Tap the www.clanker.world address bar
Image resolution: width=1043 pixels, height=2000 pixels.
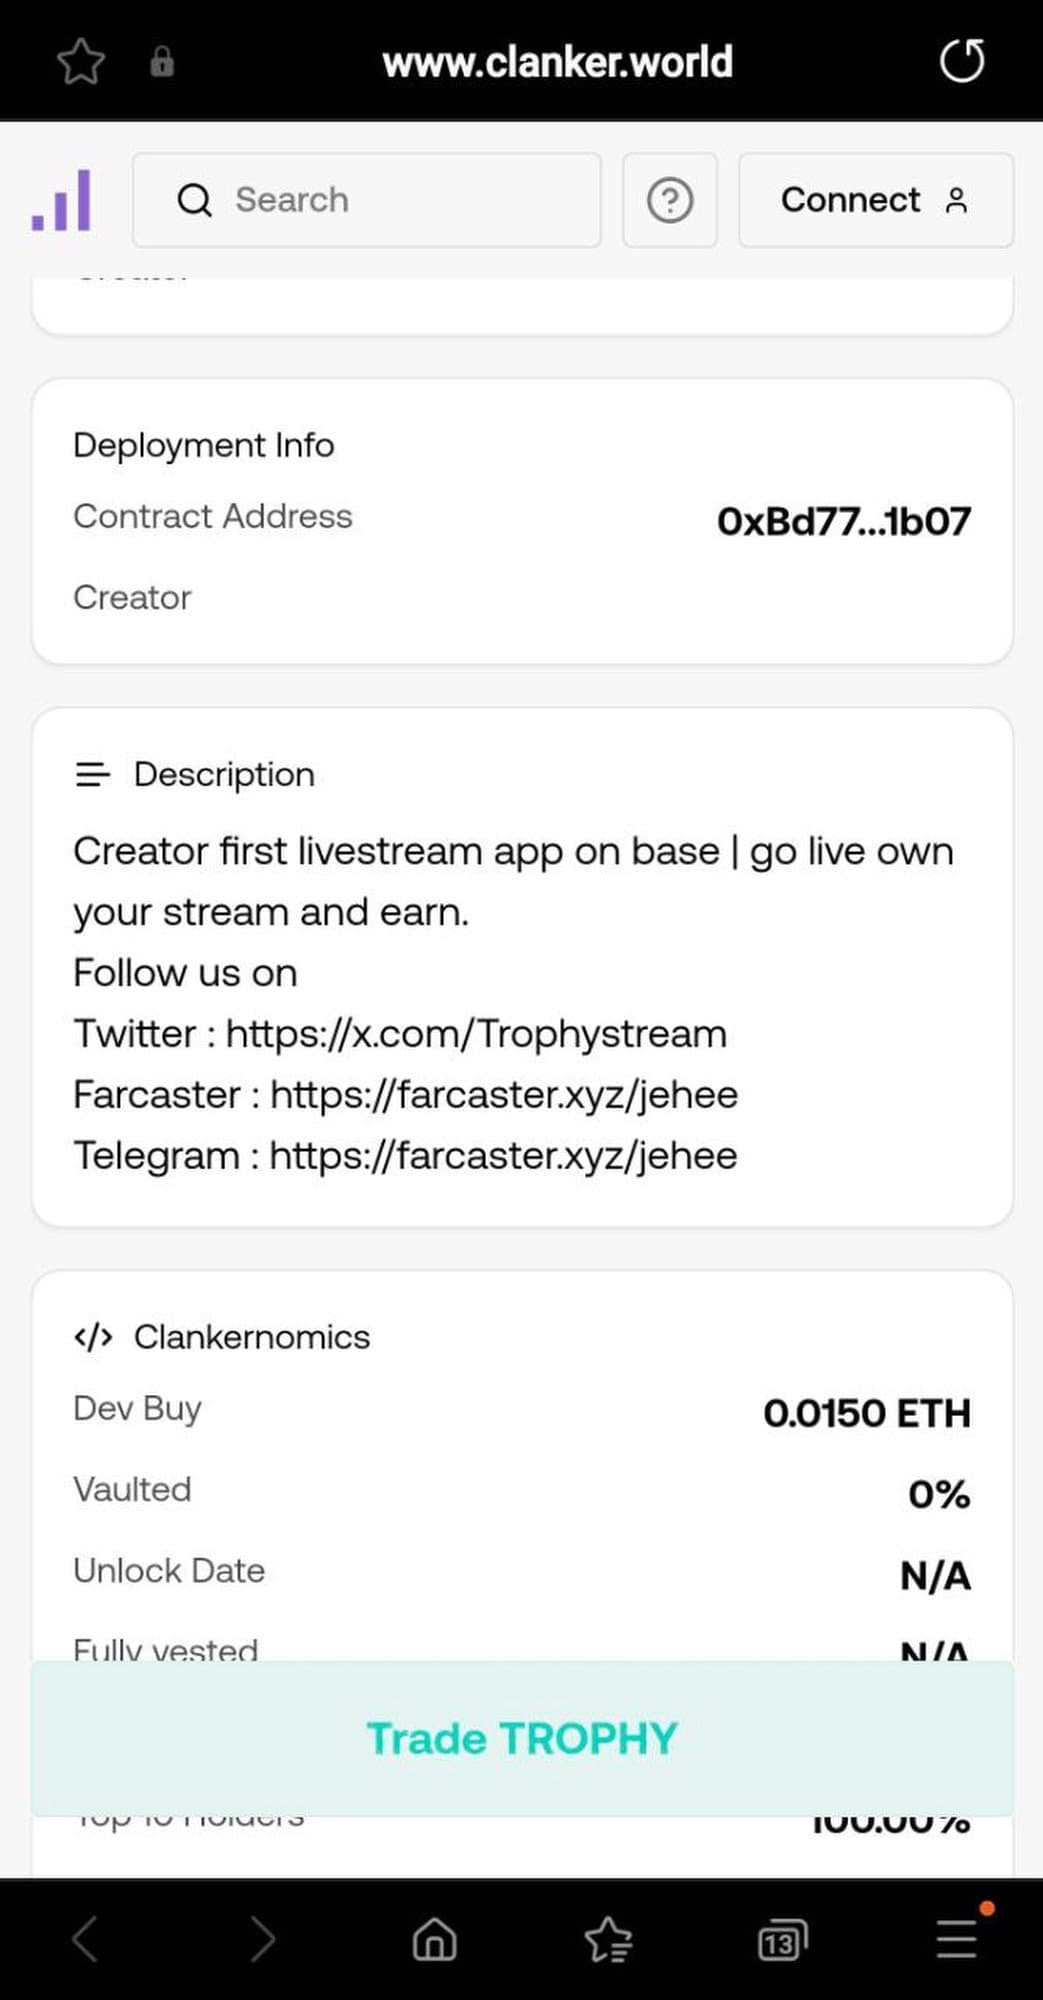coord(557,62)
